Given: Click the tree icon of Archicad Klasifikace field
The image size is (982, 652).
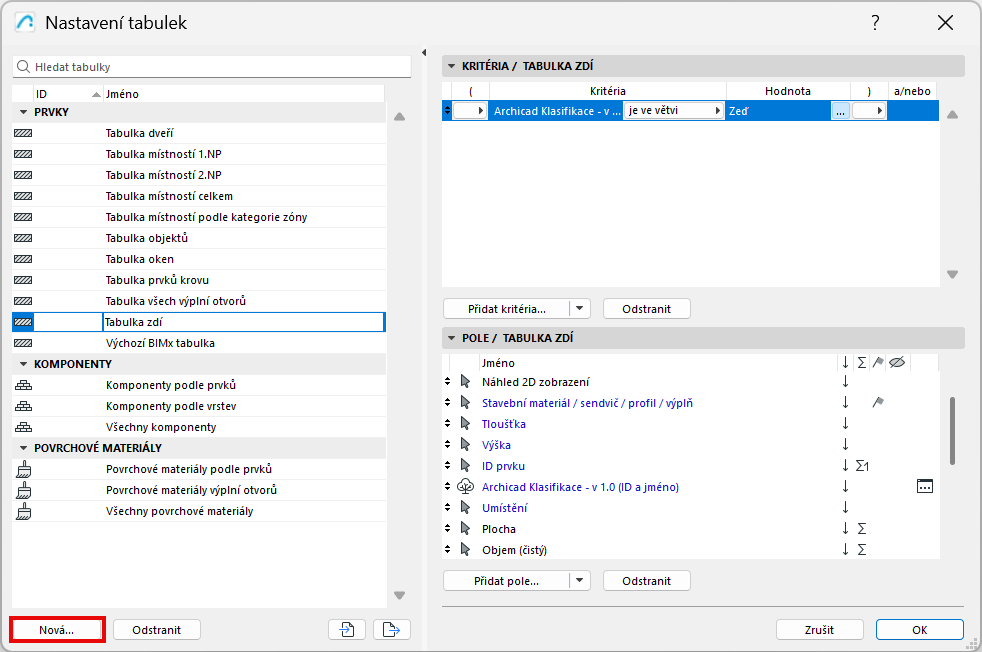Looking at the screenshot, I should coord(464,486).
